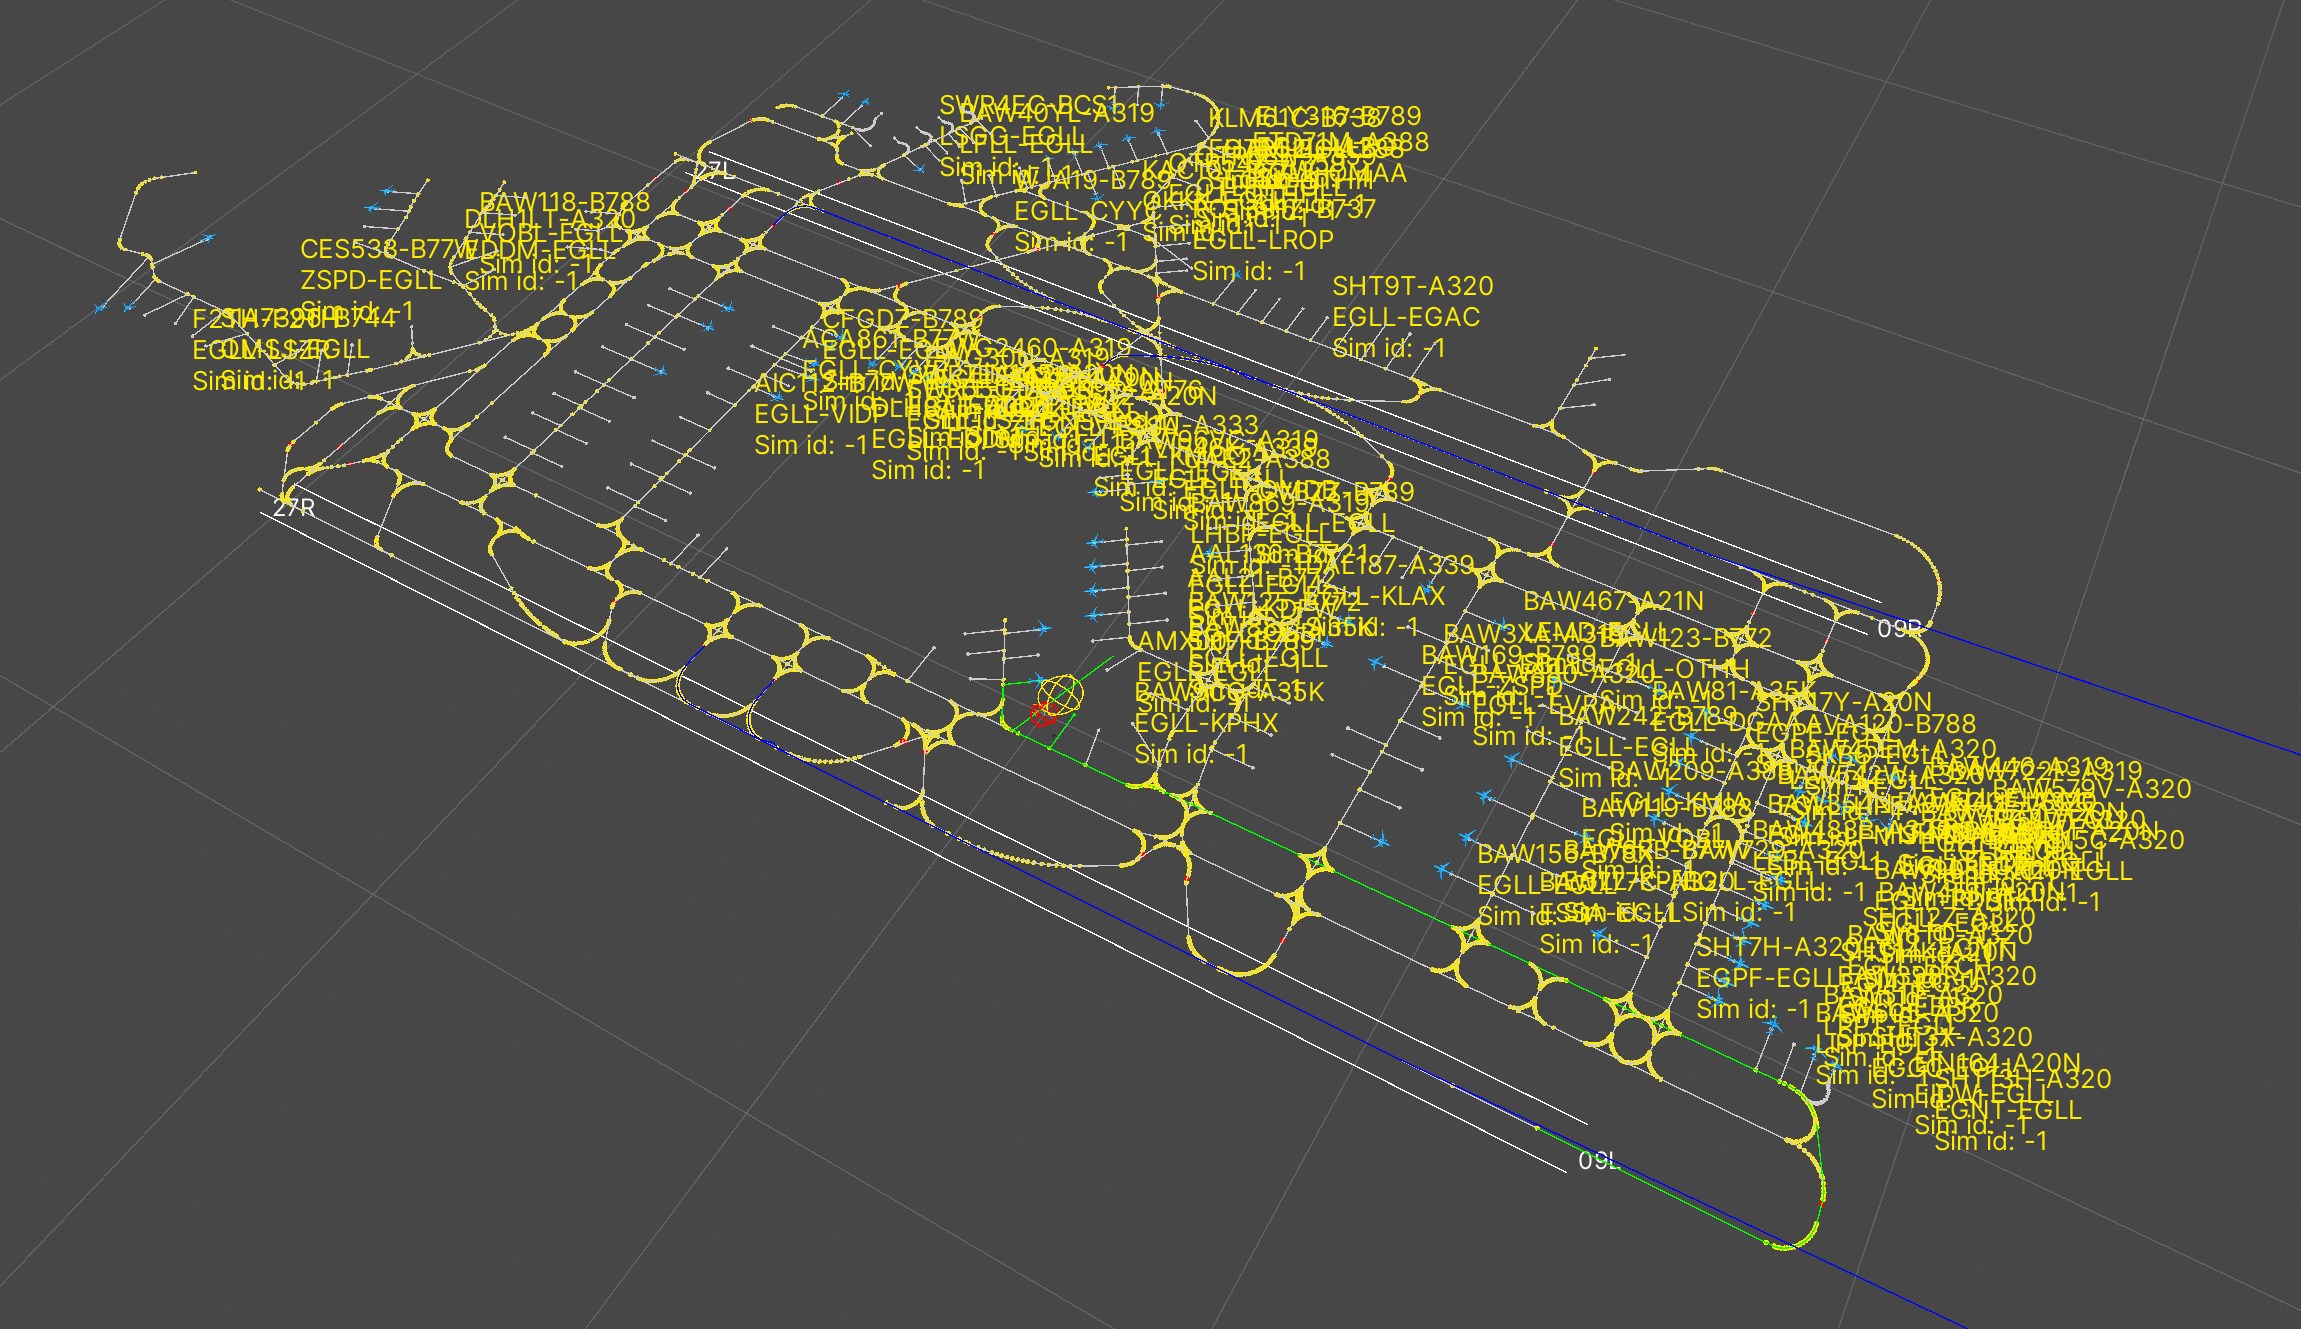Click the green highlighted curve at 09L end
This screenshot has width=2301, height=1329.
tap(1812, 1230)
